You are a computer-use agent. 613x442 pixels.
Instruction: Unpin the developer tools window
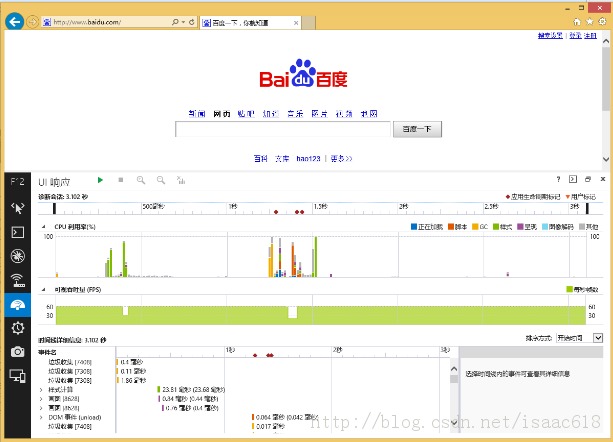(588, 179)
